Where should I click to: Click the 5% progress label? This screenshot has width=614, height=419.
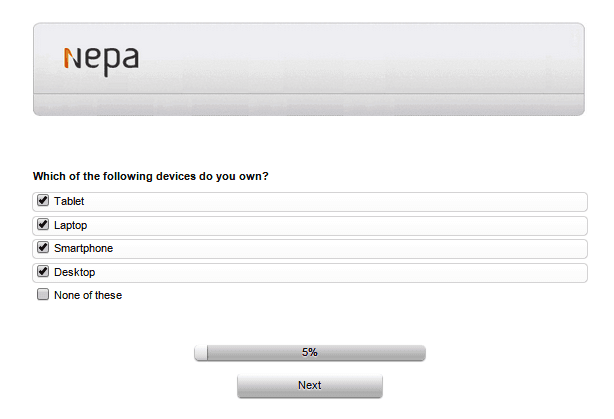coord(310,352)
